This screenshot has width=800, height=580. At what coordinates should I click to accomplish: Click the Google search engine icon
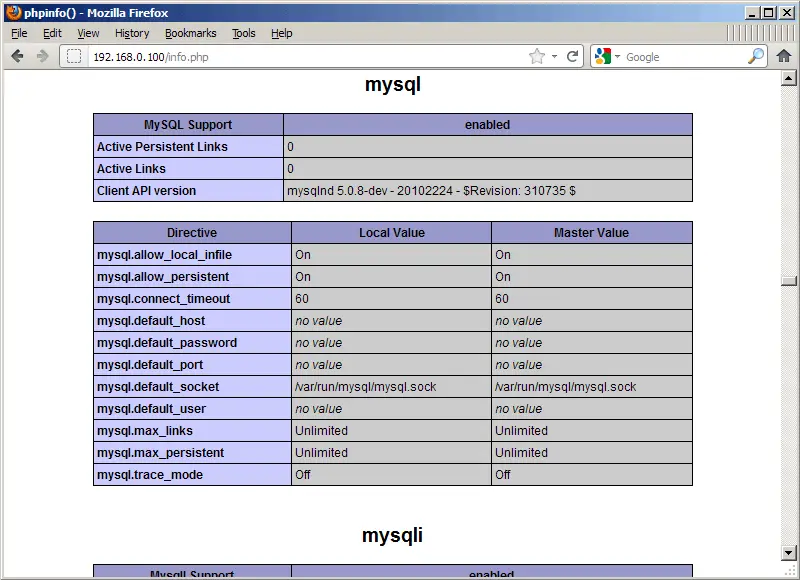pyautogui.click(x=603, y=56)
